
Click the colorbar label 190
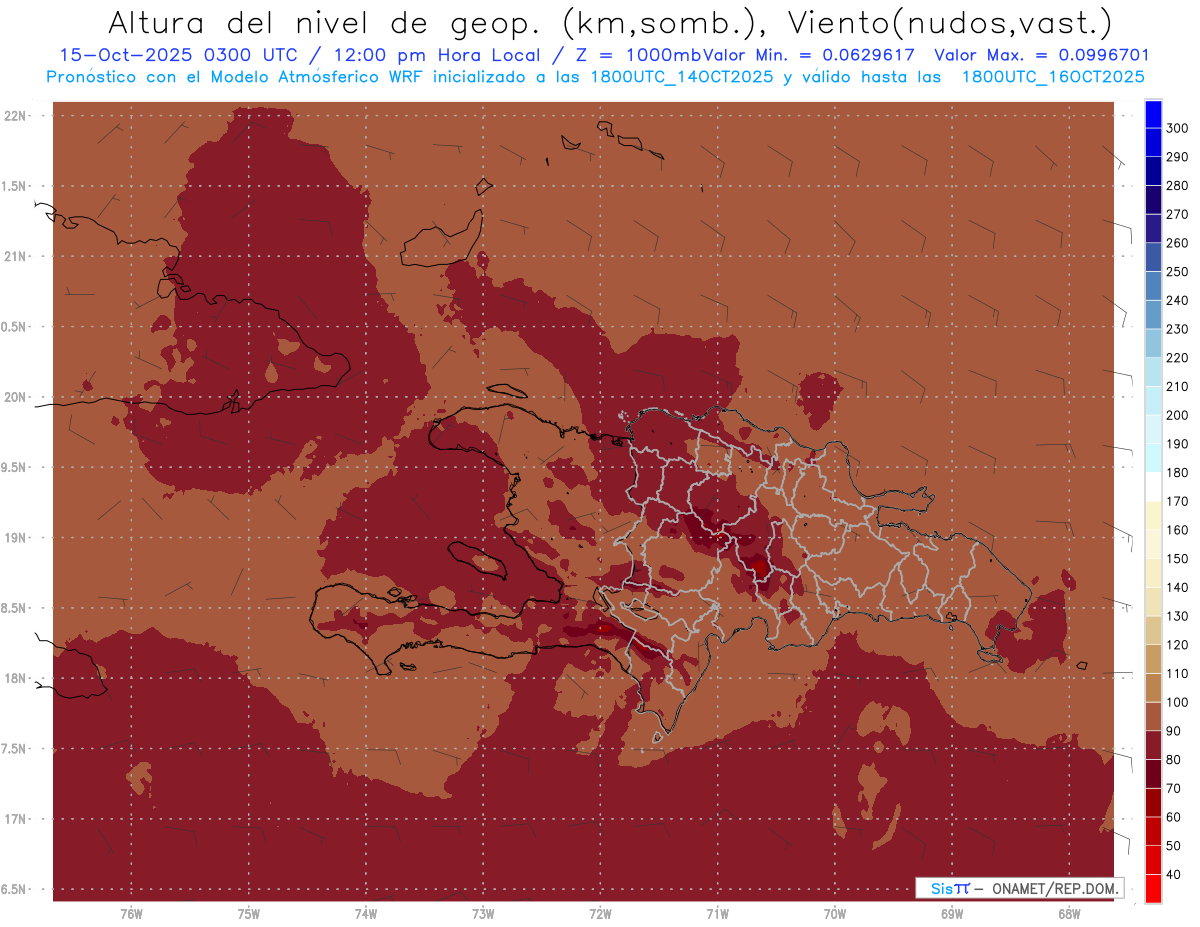click(x=1177, y=445)
